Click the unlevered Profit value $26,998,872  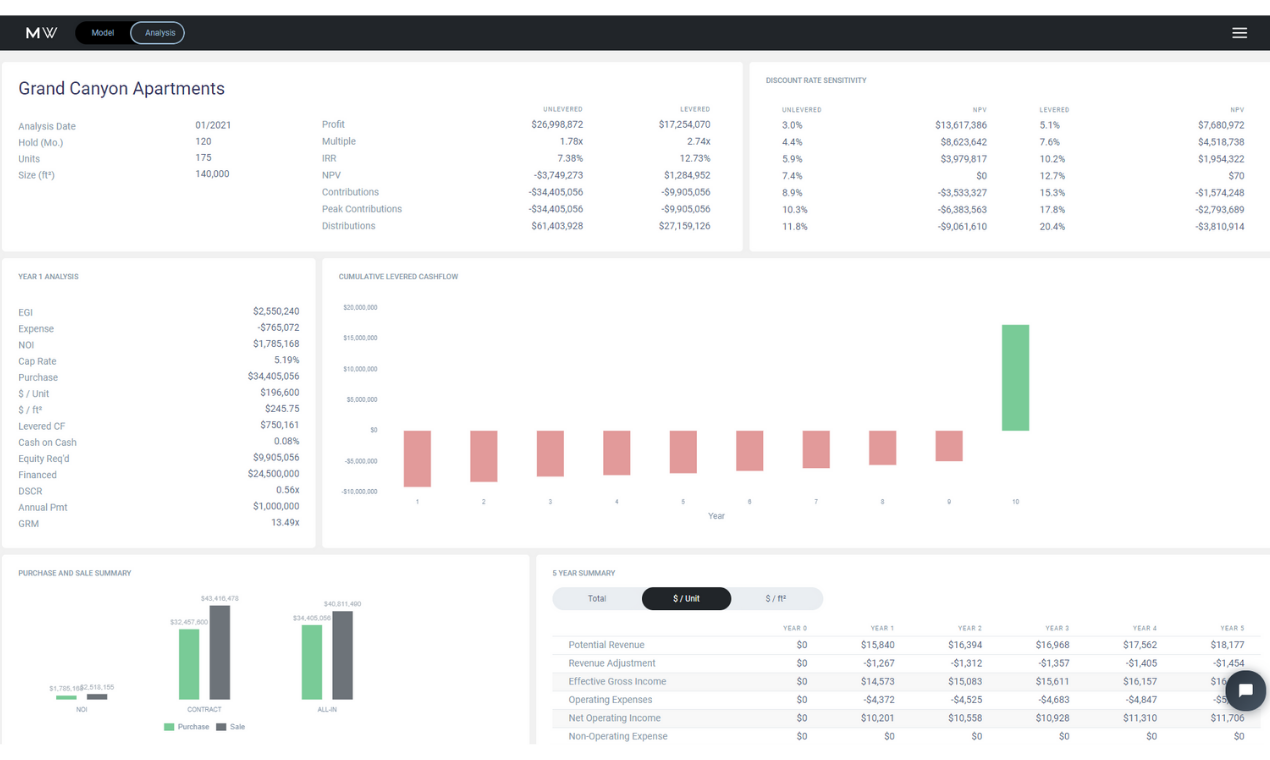tap(557, 125)
